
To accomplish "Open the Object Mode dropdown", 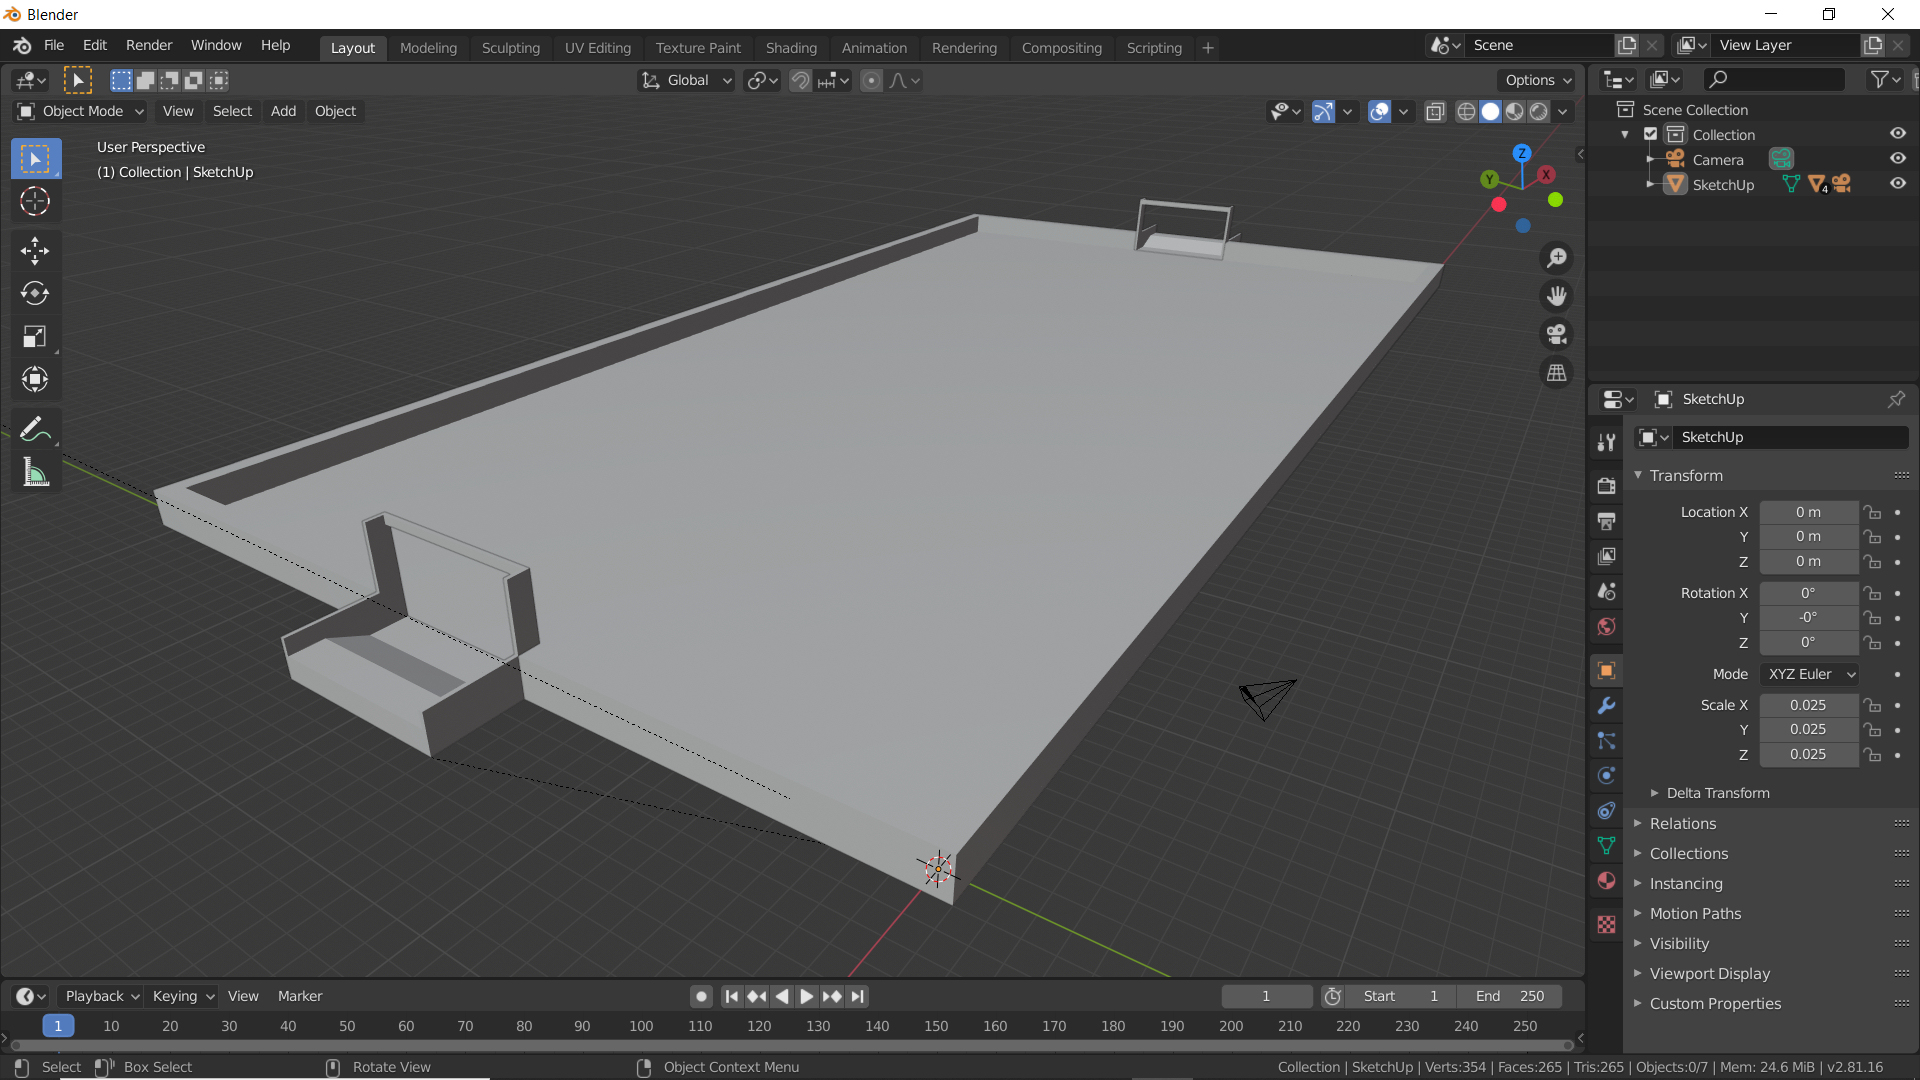I will pos(82,111).
